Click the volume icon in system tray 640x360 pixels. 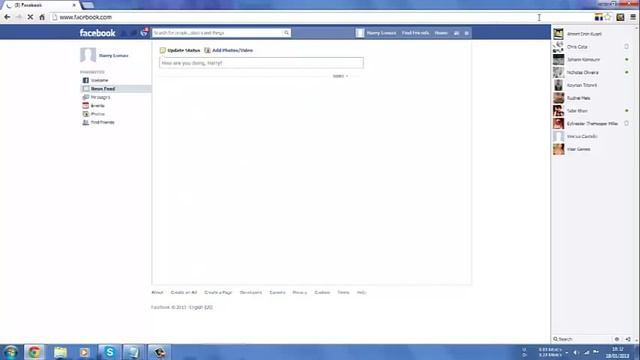(x=576, y=352)
